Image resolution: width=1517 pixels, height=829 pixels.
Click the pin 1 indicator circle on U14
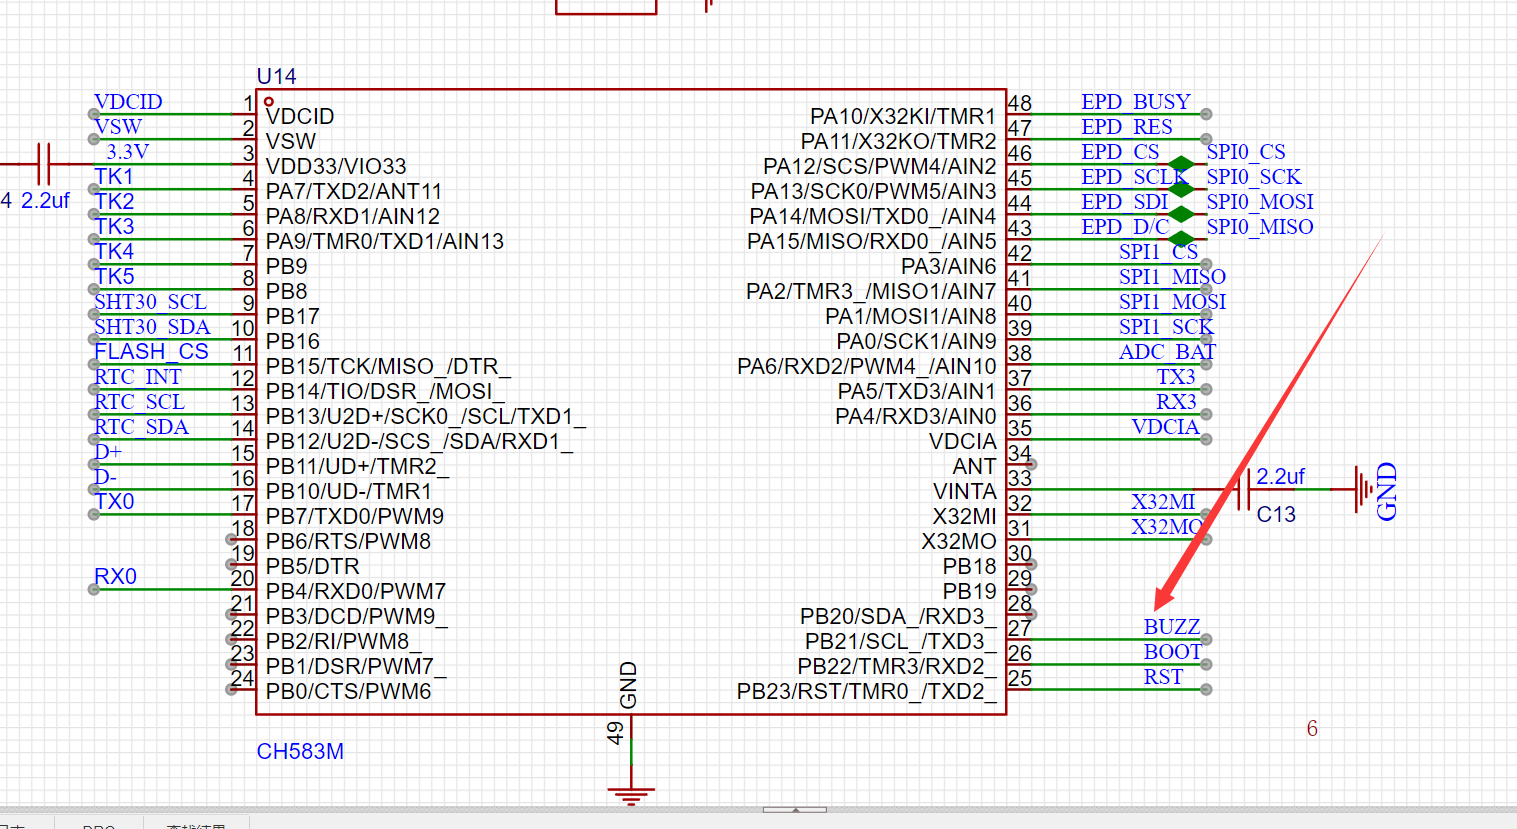point(268,102)
